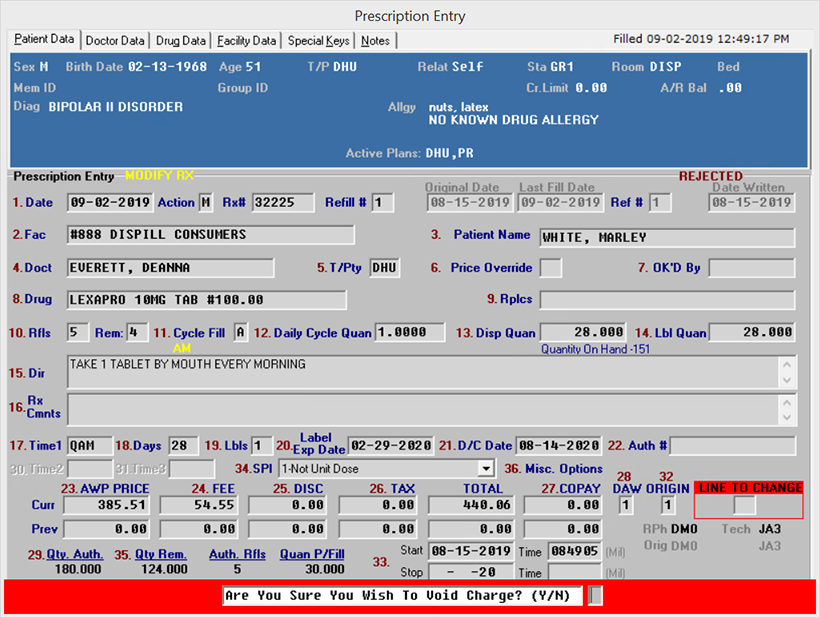Select the Disp Quan field
Screen dimensions: 820x618
585,332
